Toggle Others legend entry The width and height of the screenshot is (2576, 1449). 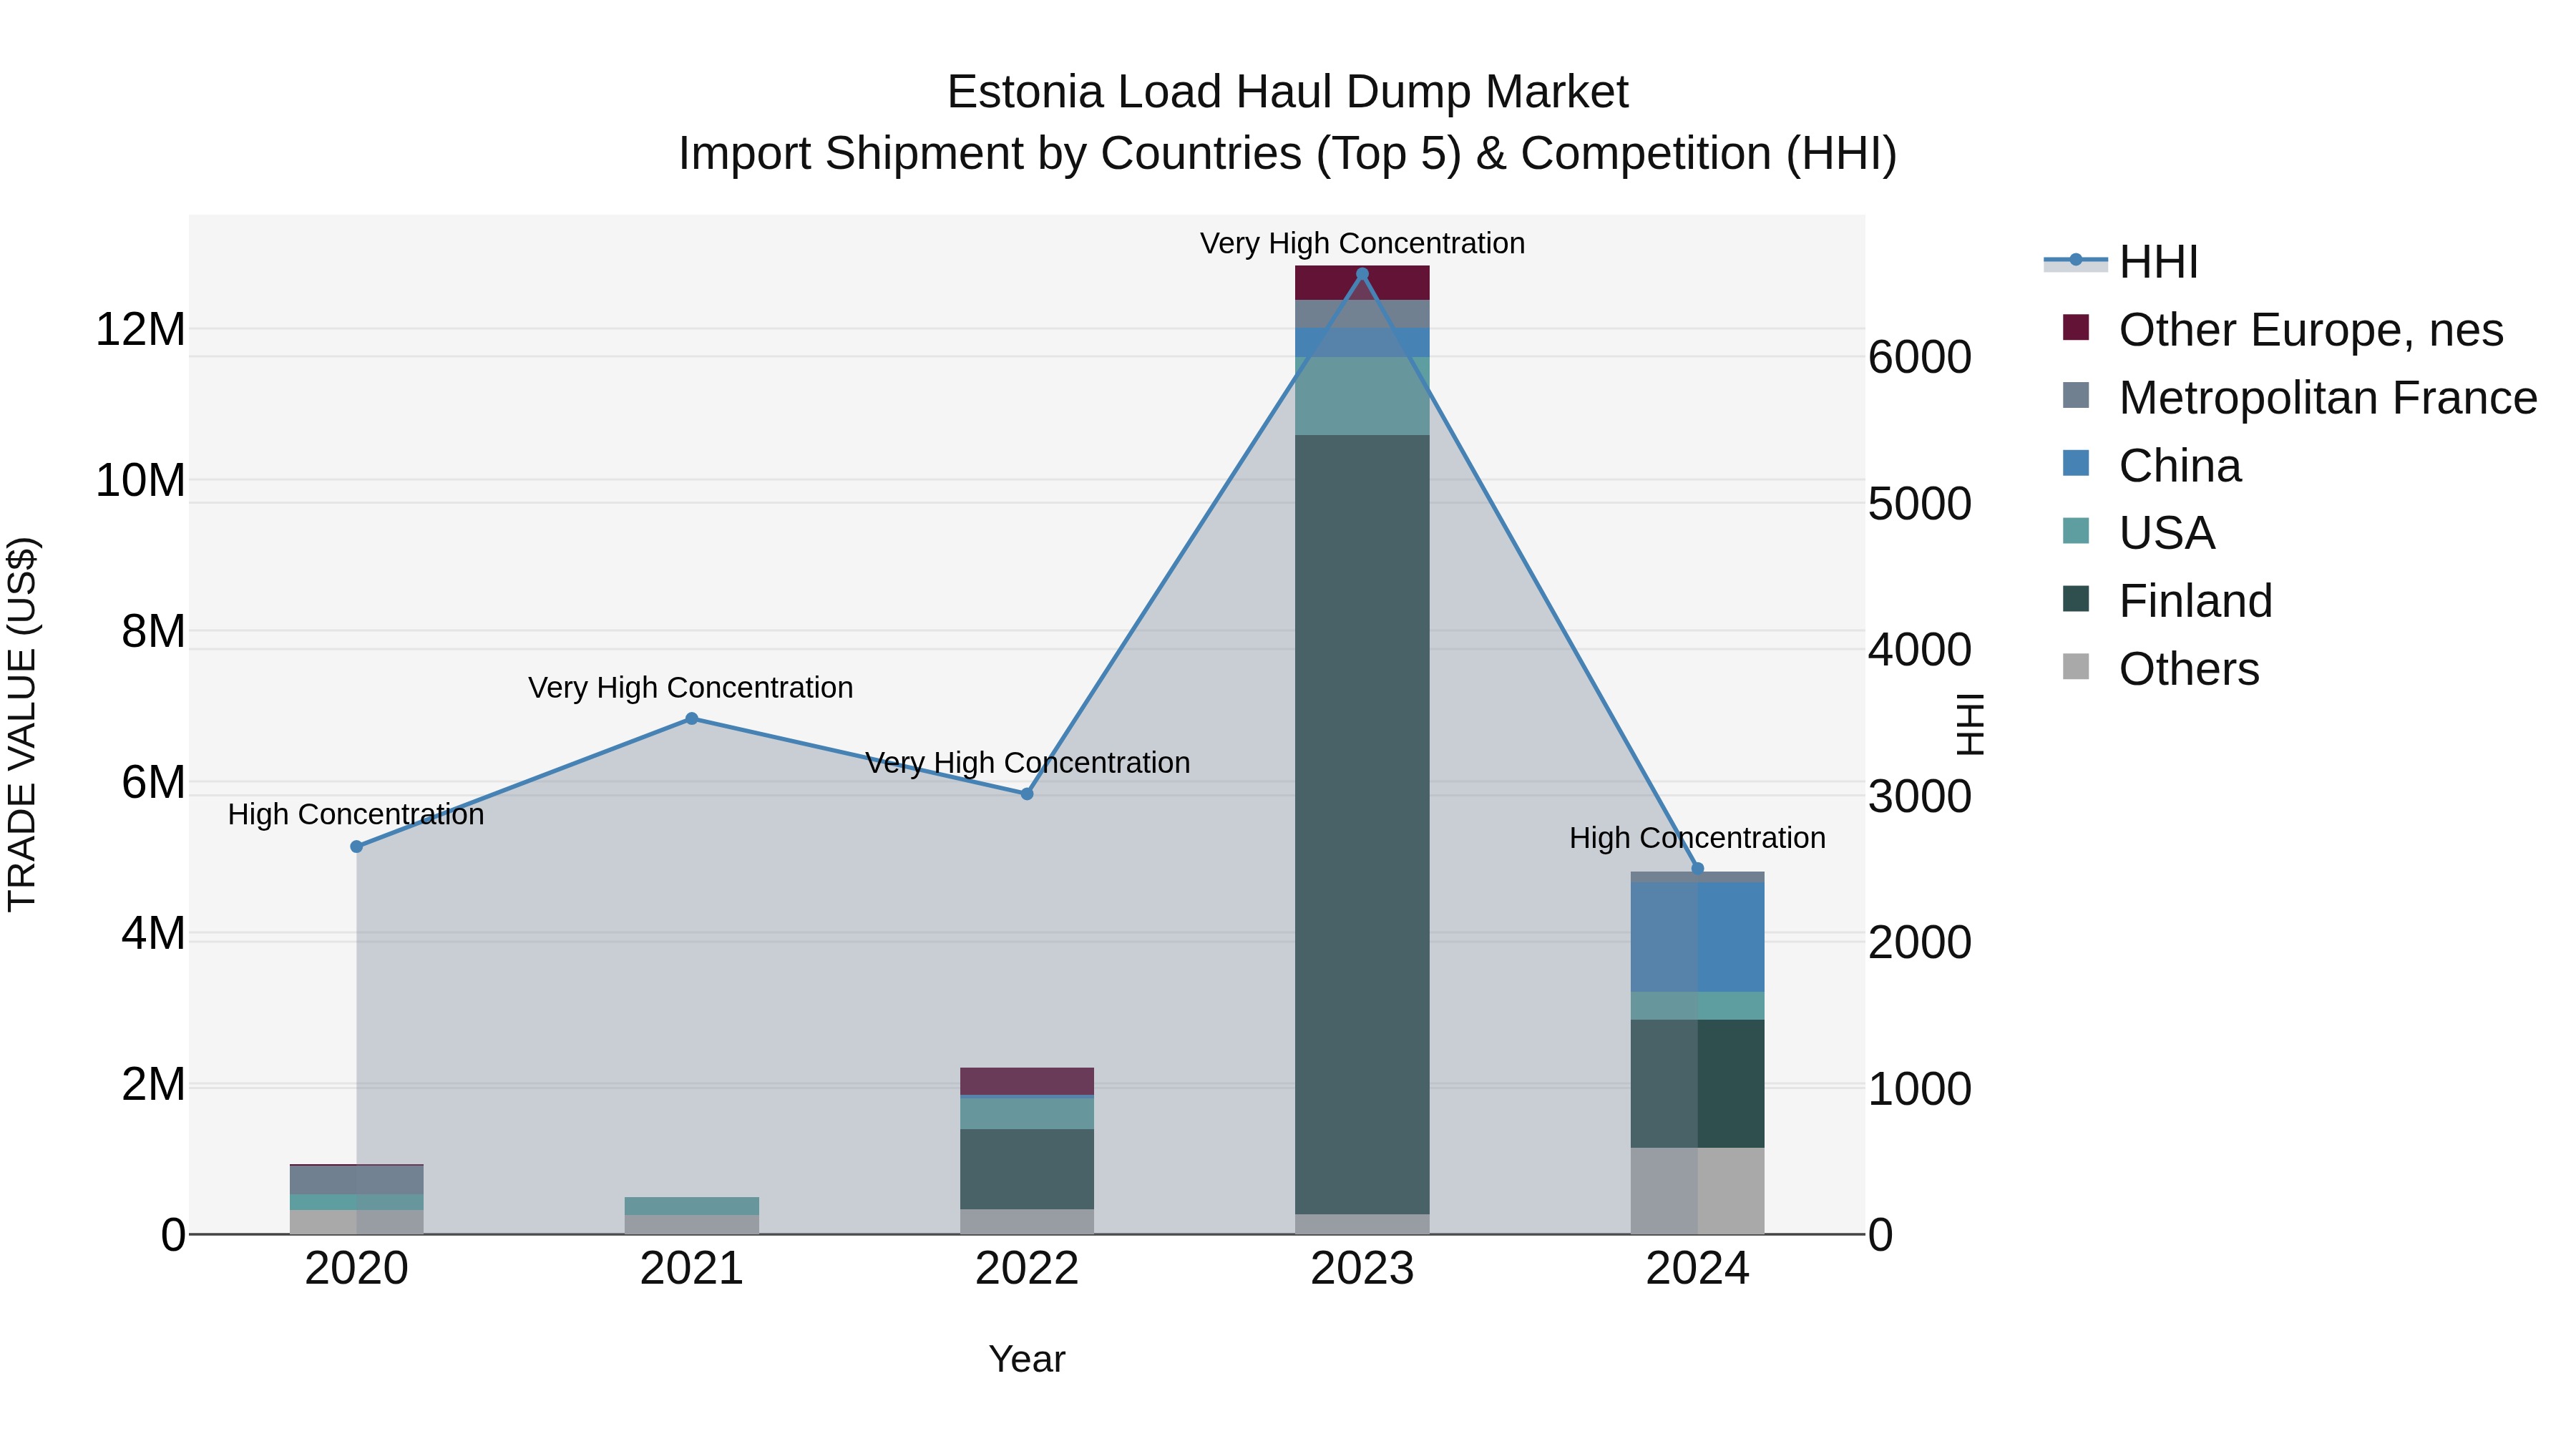pos(2161,669)
